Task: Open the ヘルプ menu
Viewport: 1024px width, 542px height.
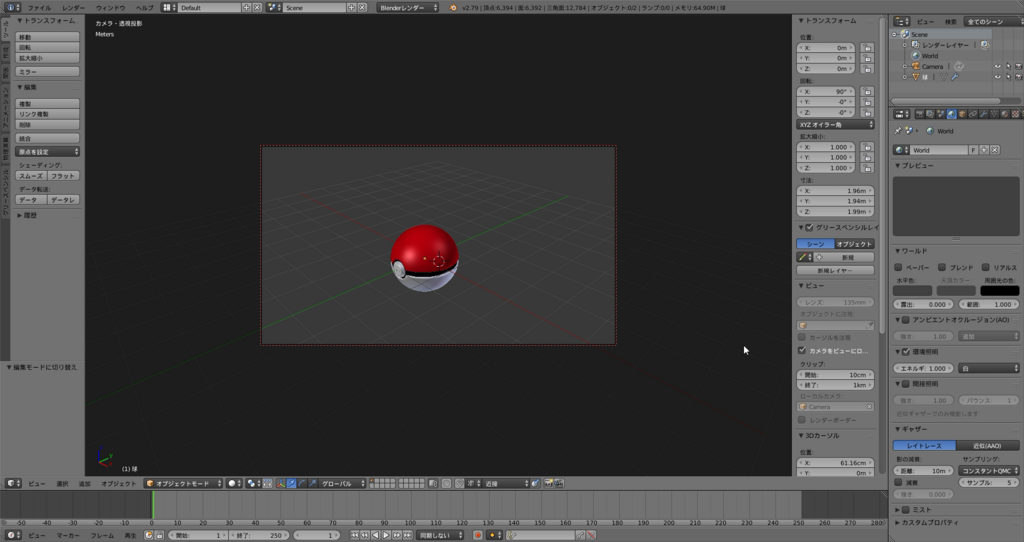Action: tap(144, 8)
